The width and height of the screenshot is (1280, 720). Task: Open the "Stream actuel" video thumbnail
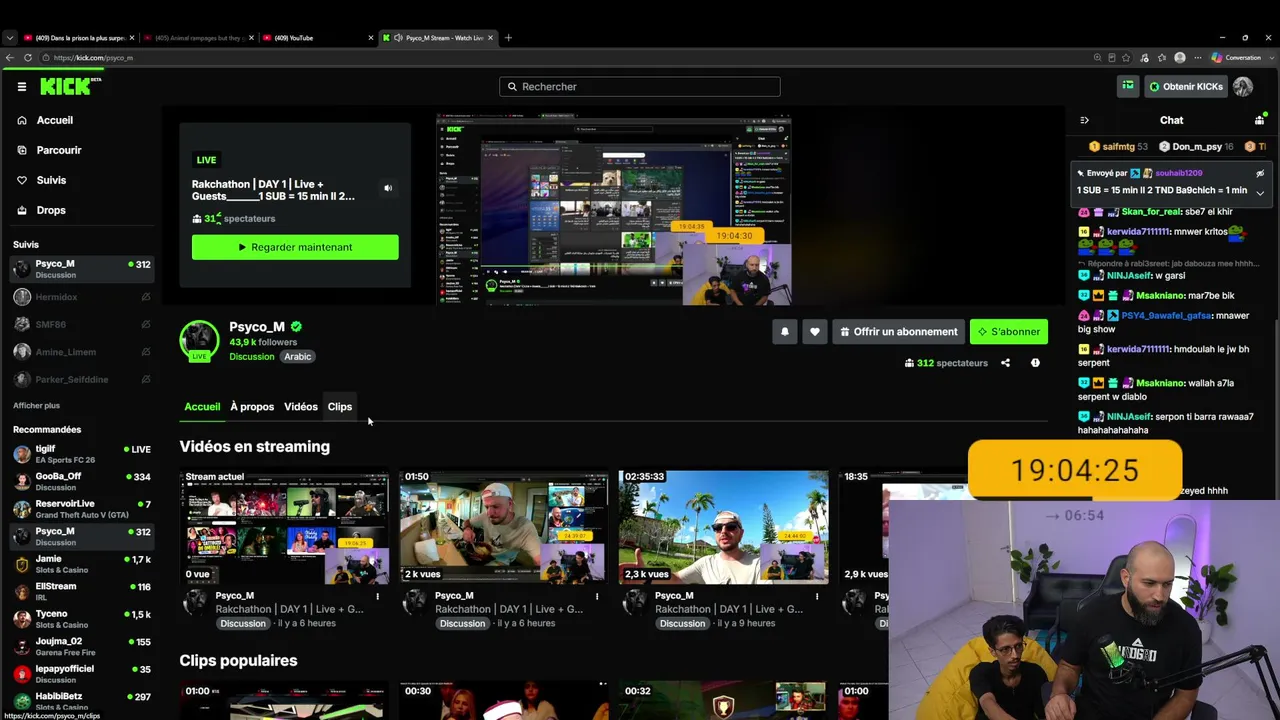tap(284, 527)
